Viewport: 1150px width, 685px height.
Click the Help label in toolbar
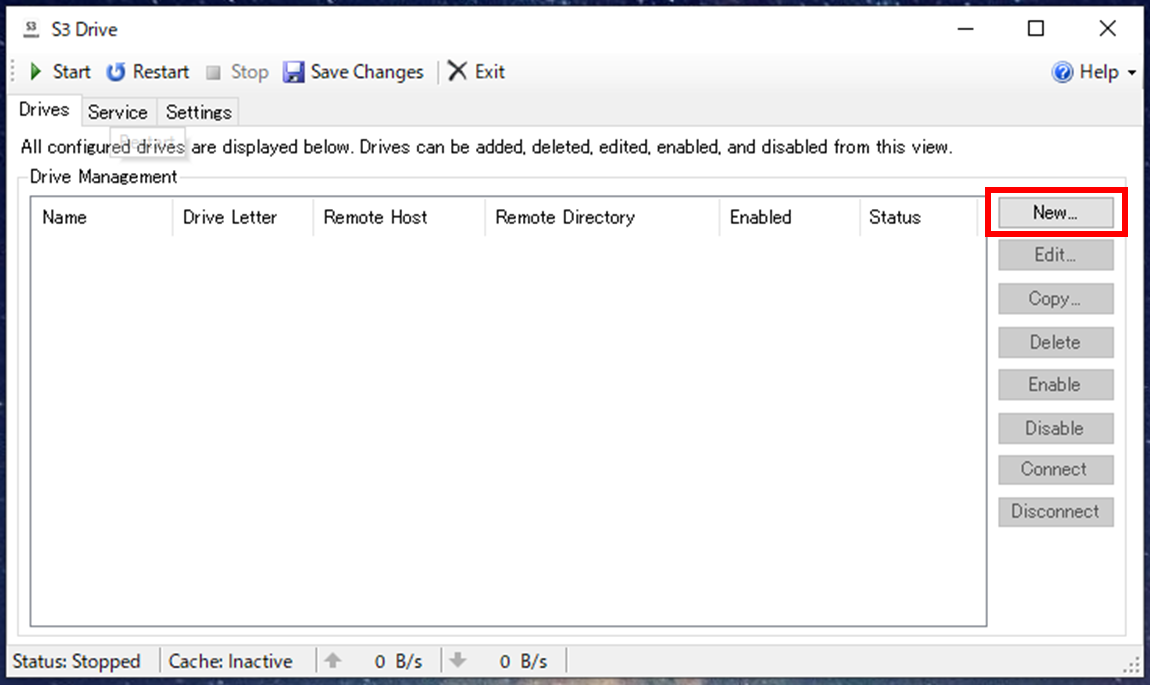click(x=1099, y=72)
